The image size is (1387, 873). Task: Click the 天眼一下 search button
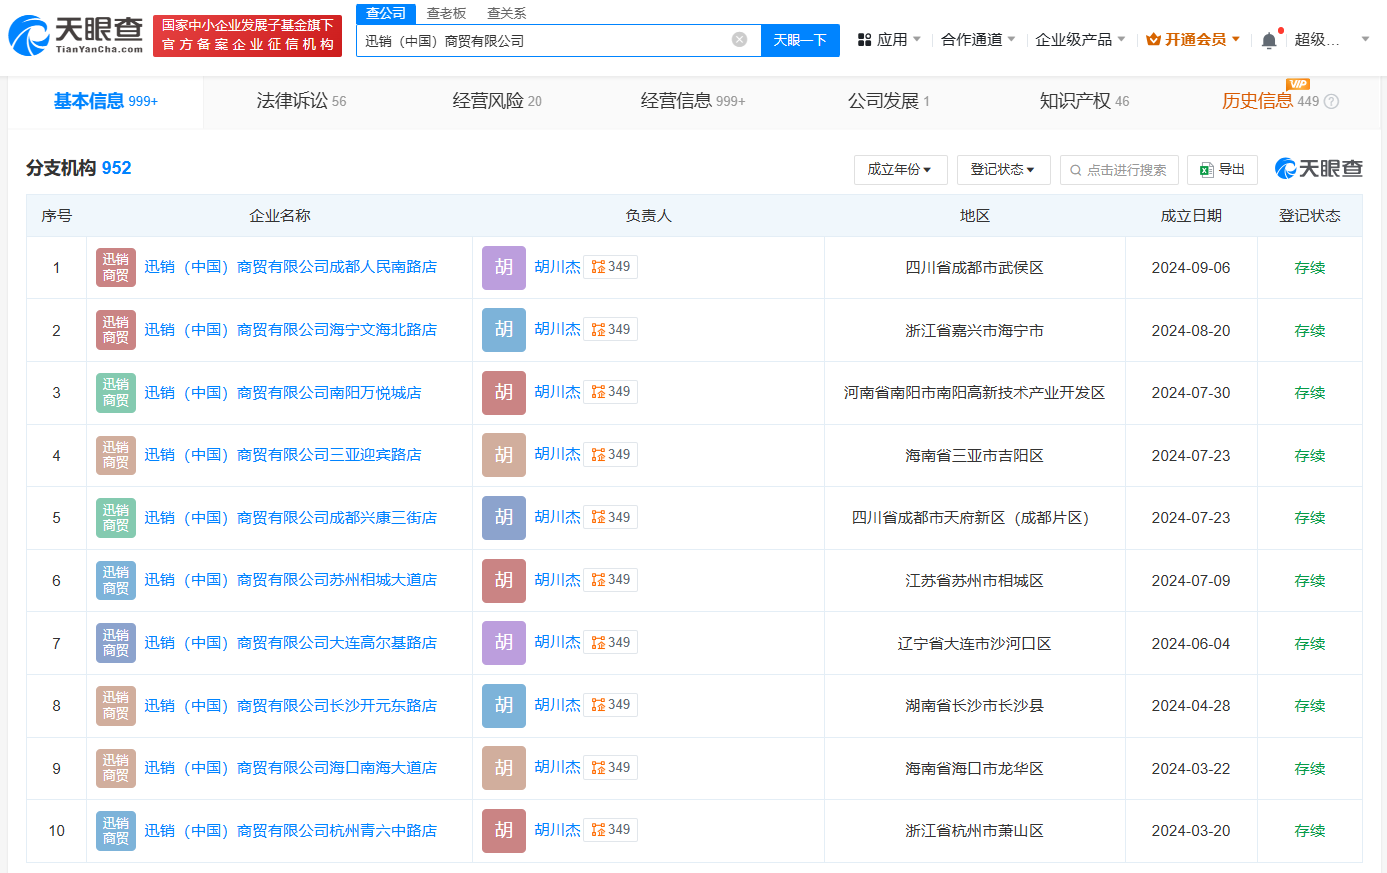(x=800, y=40)
